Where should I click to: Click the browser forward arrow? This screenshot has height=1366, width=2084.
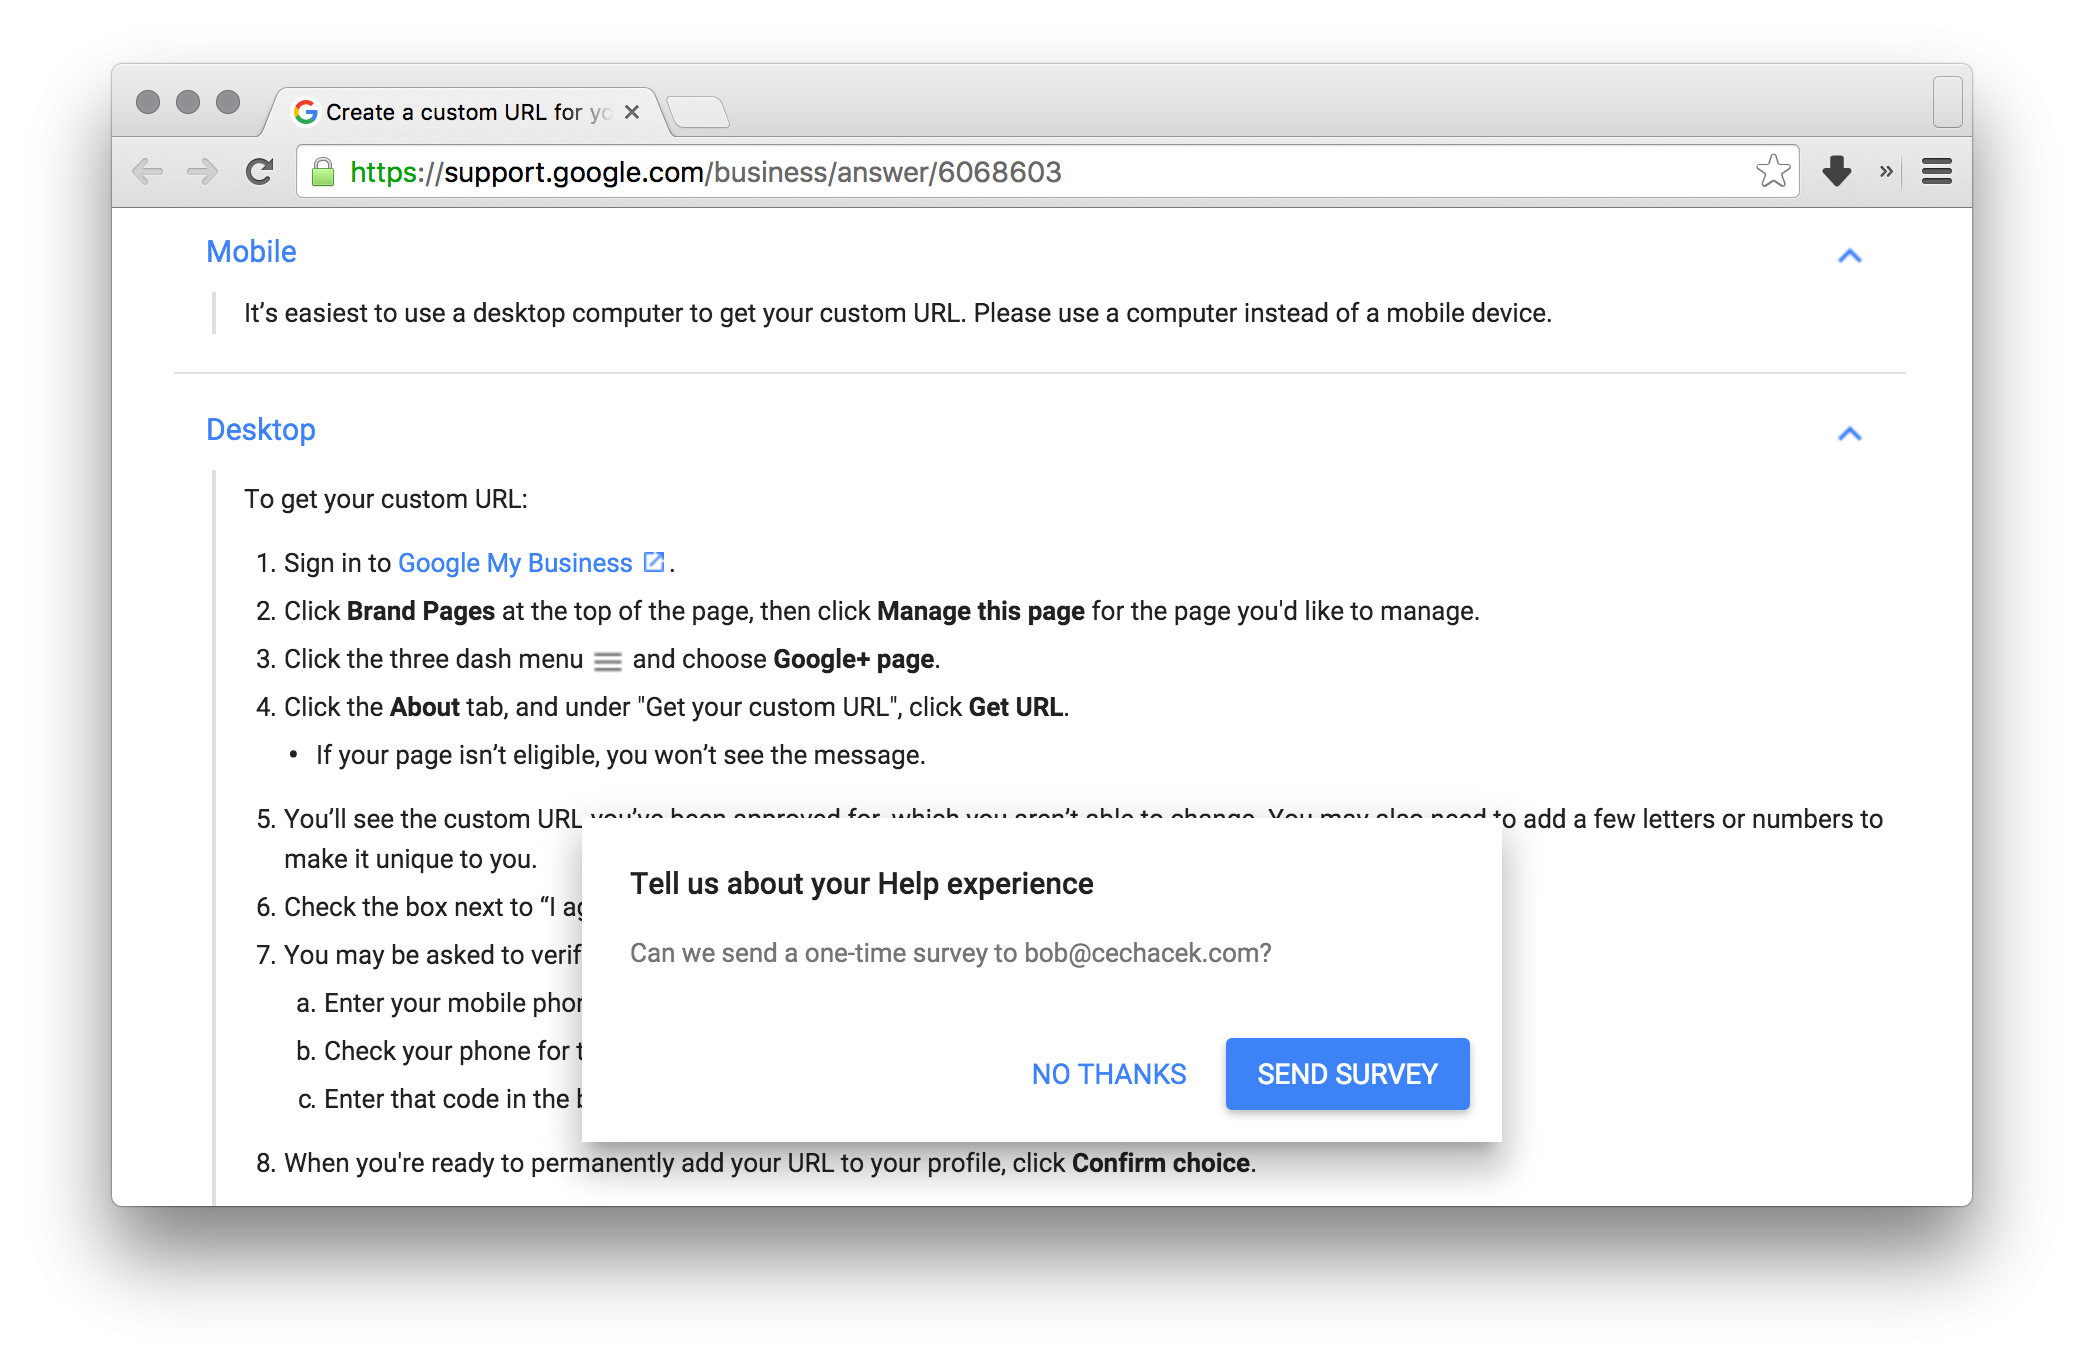pos(203,172)
